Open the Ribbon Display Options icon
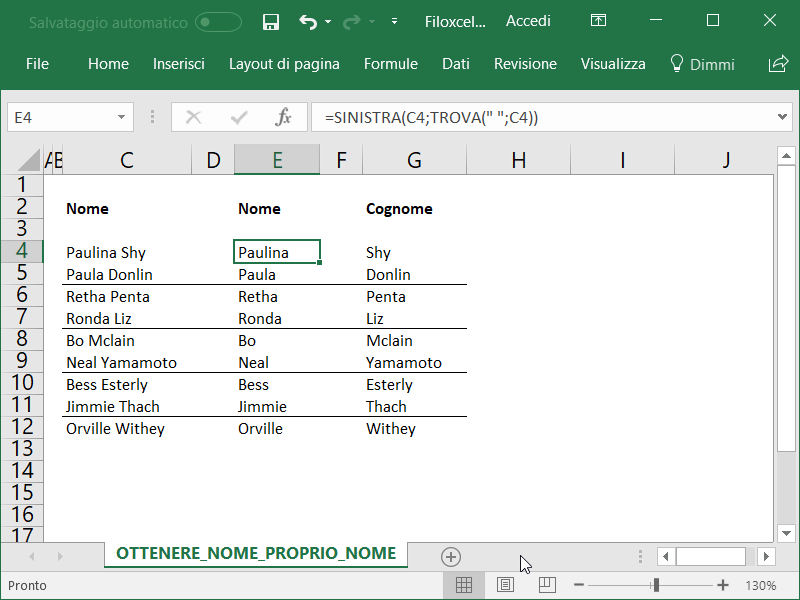 tap(598, 20)
